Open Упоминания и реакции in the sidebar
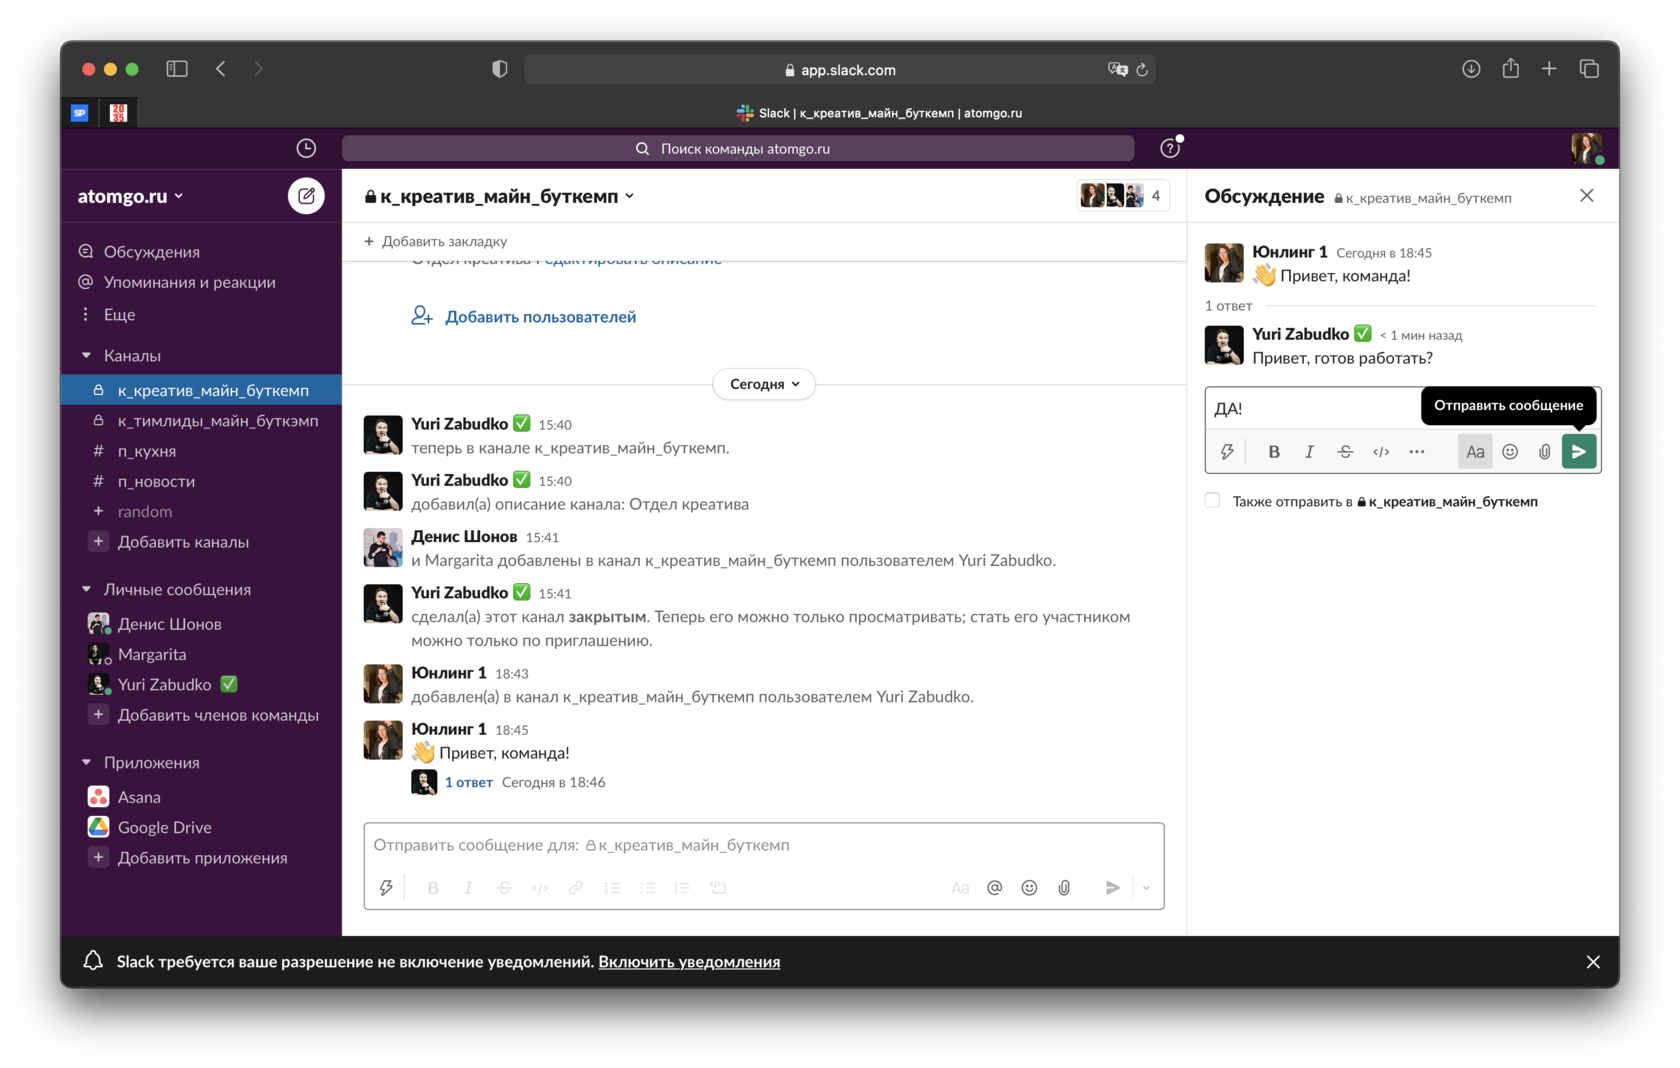This screenshot has width=1680, height=1068. [x=201, y=283]
